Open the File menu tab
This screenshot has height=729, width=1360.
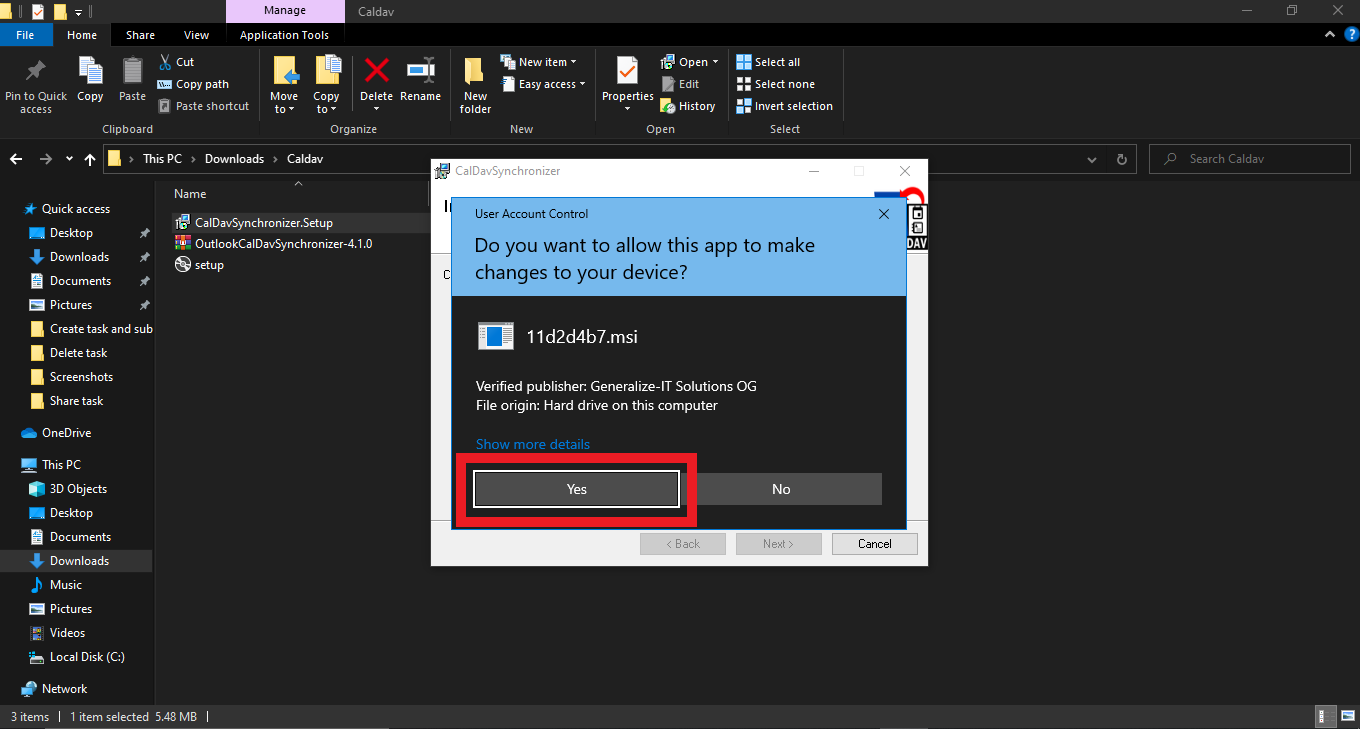coord(25,35)
